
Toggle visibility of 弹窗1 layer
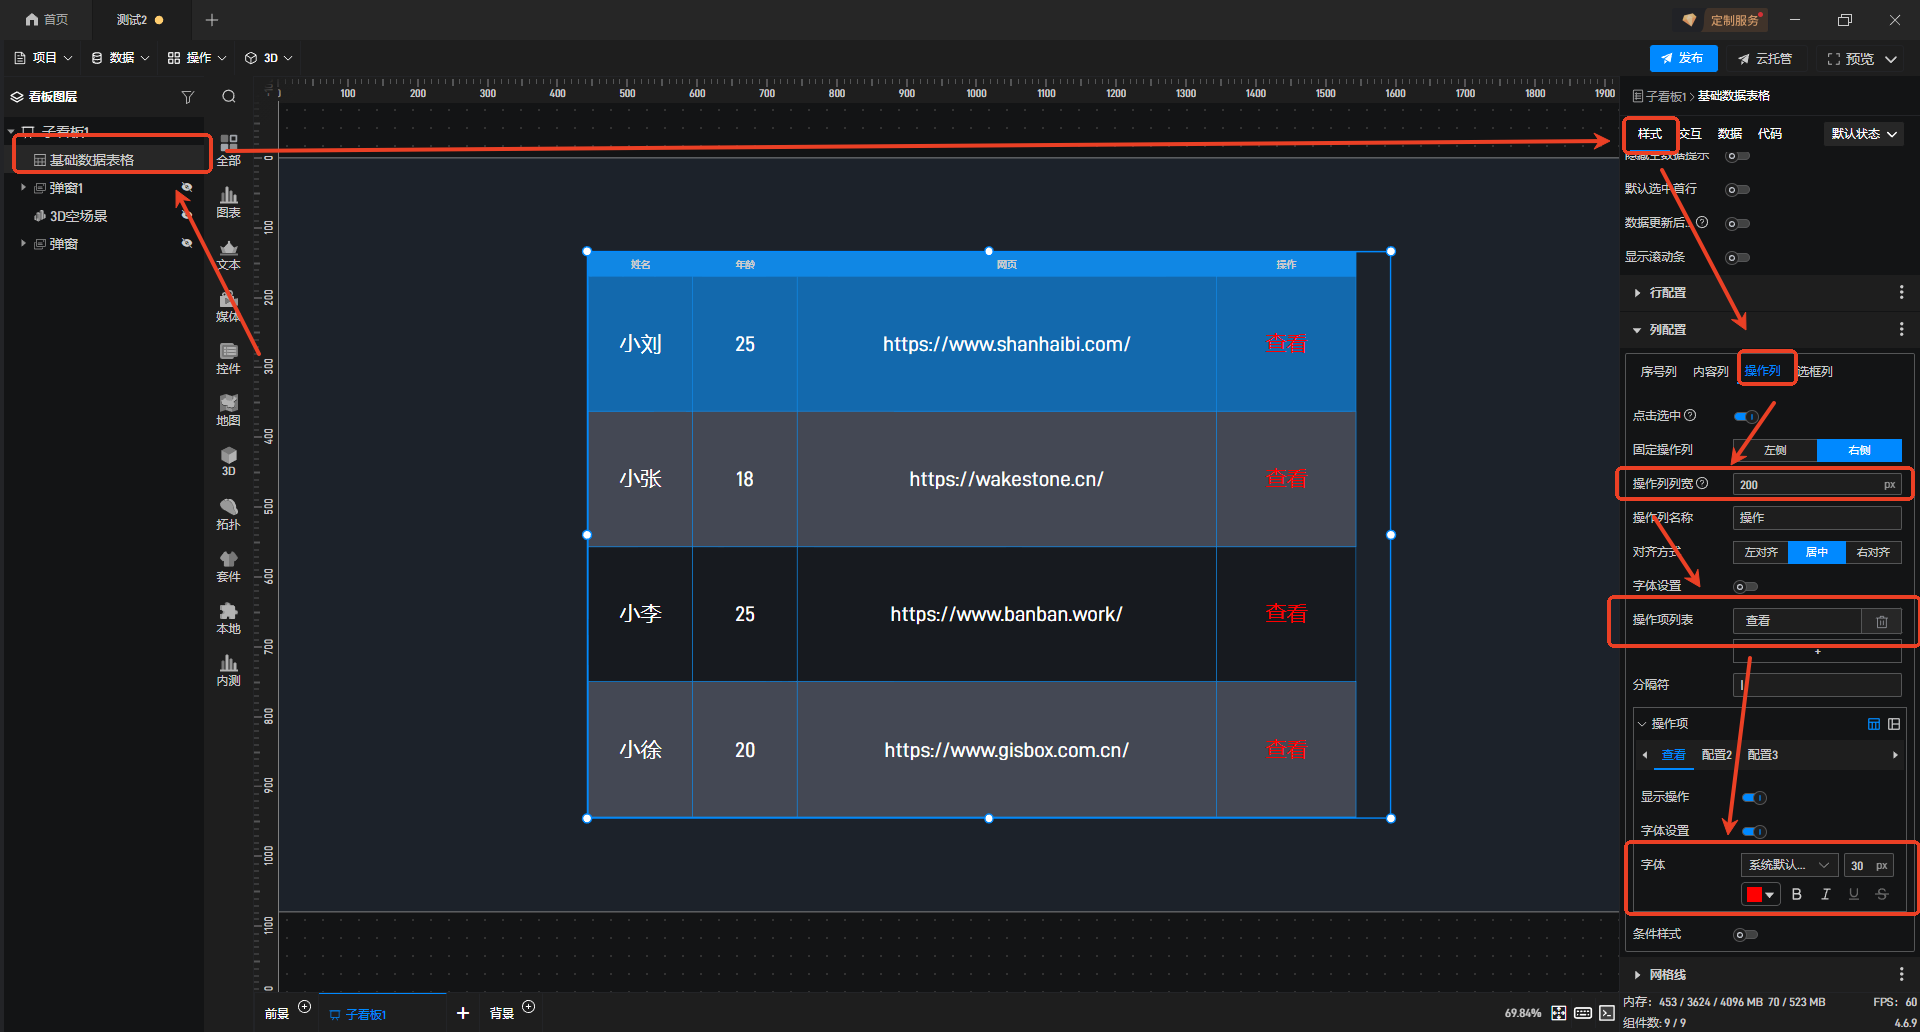(186, 187)
